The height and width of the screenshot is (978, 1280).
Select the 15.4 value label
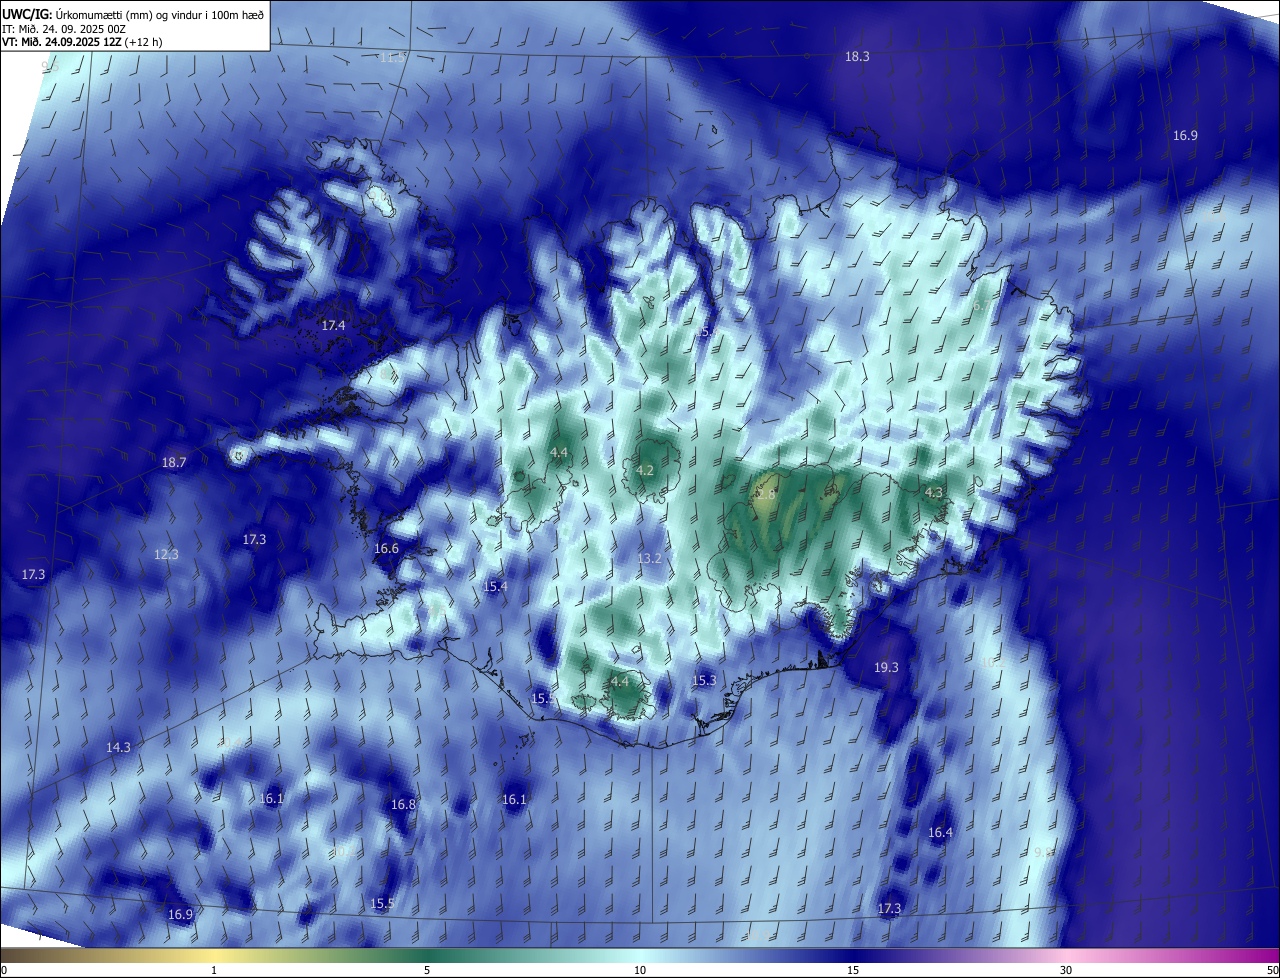pos(495,587)
